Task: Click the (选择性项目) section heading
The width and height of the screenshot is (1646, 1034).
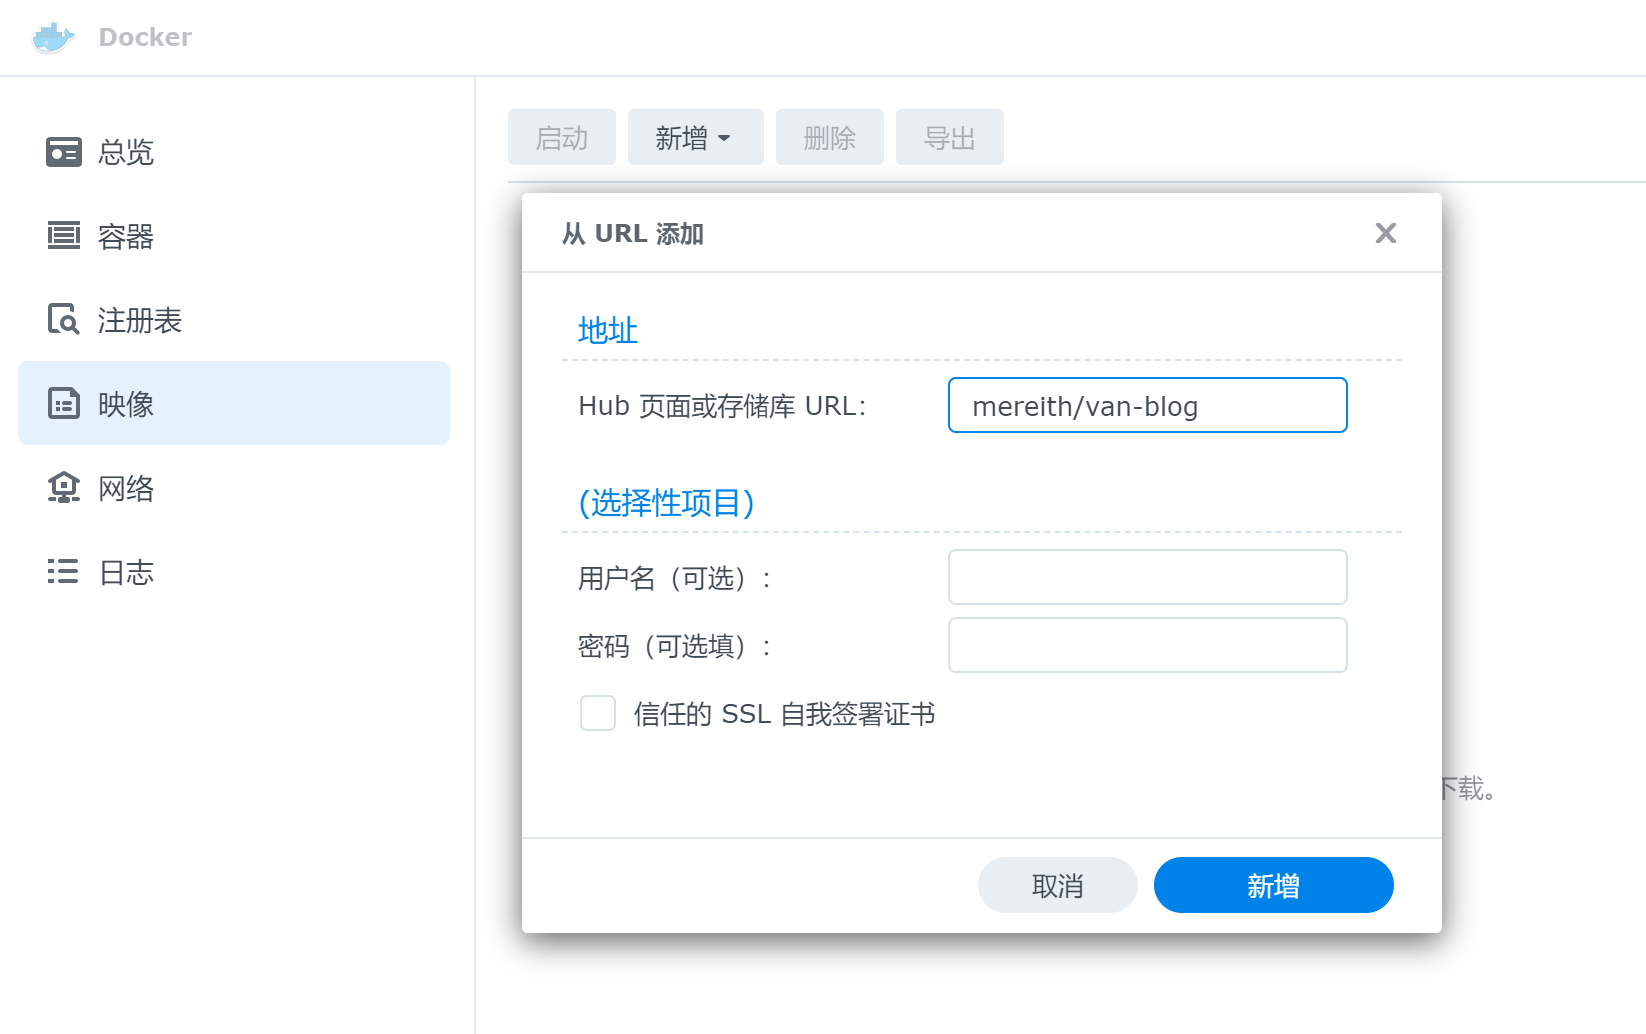Action: (x=667, y=502)
